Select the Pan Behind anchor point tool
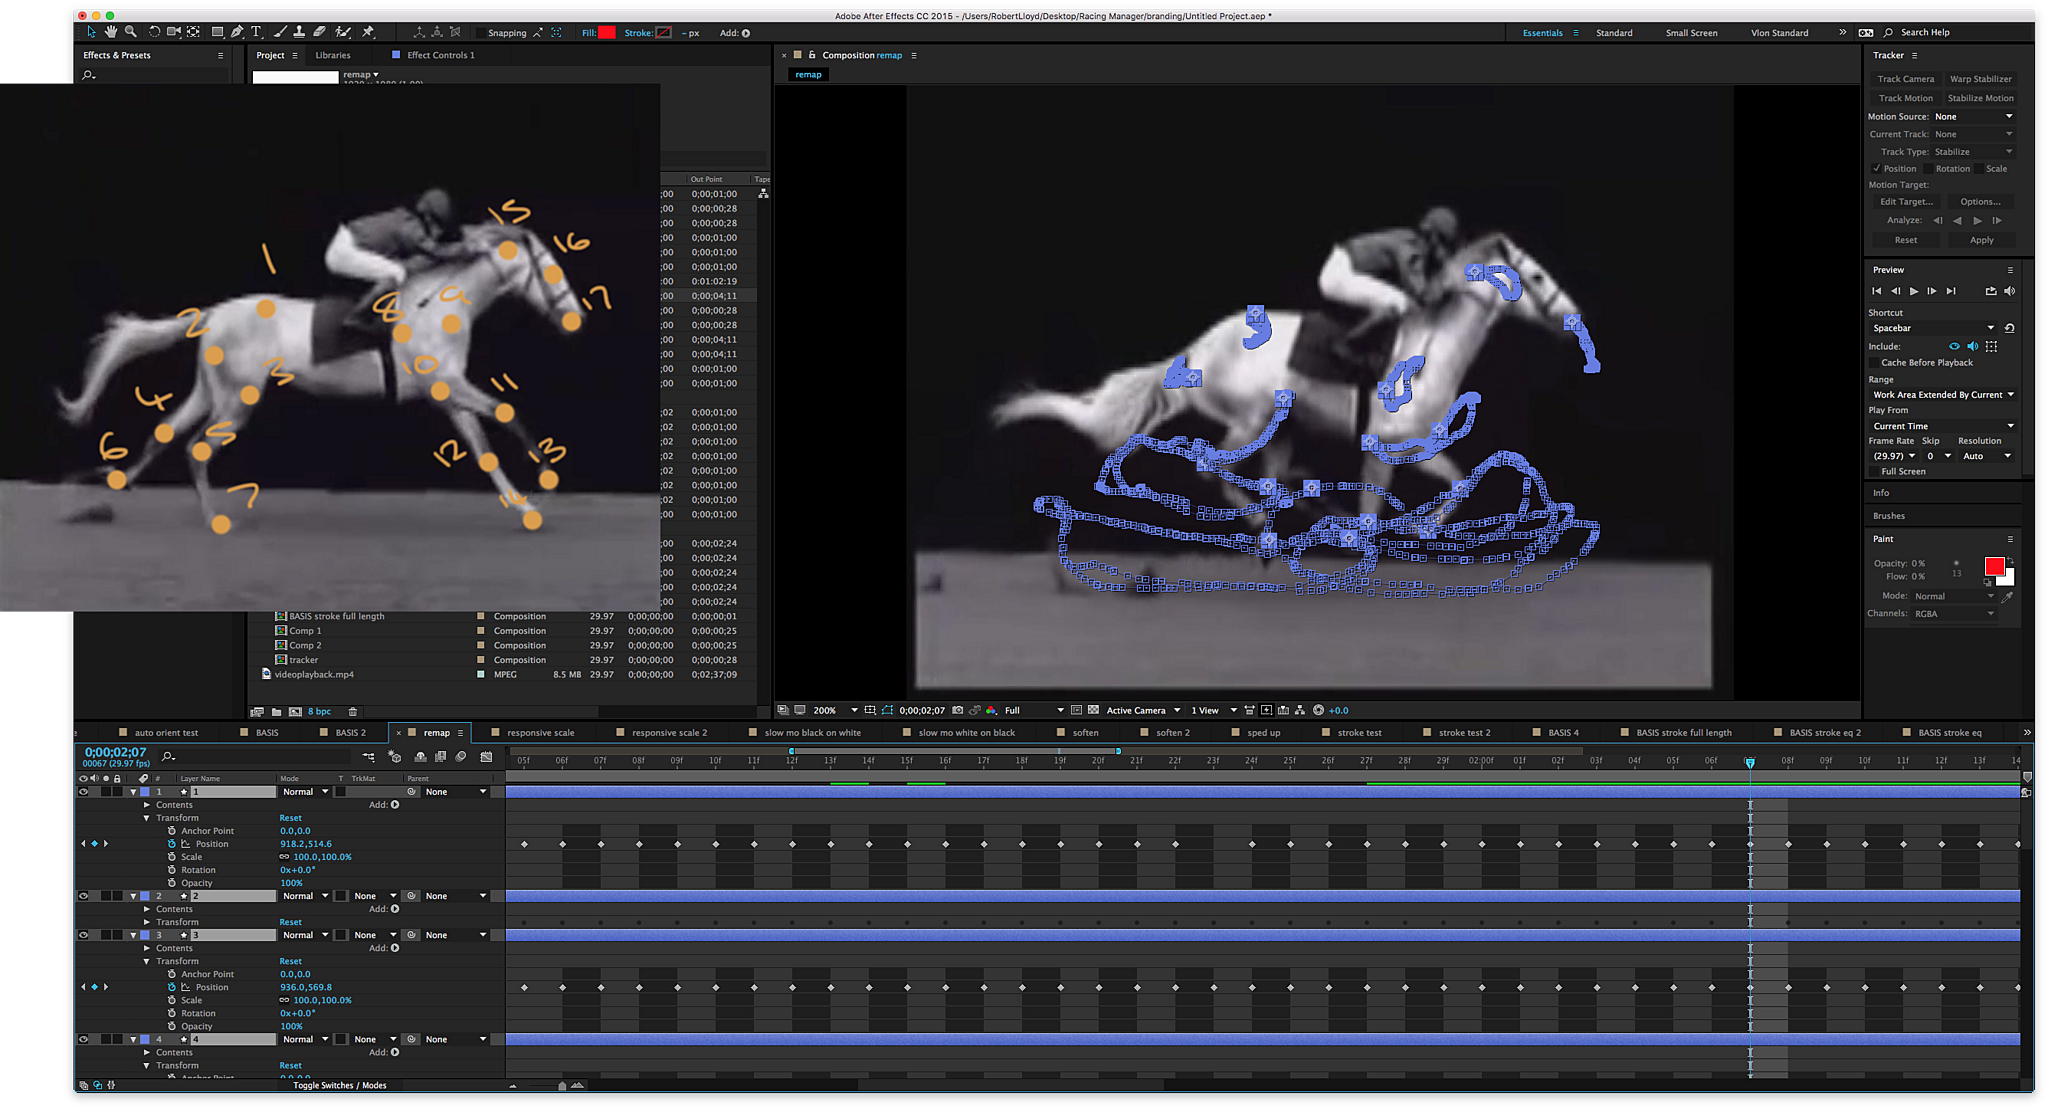The width and height of the screenshot is (2048, 1109). (x=193, y=32)
